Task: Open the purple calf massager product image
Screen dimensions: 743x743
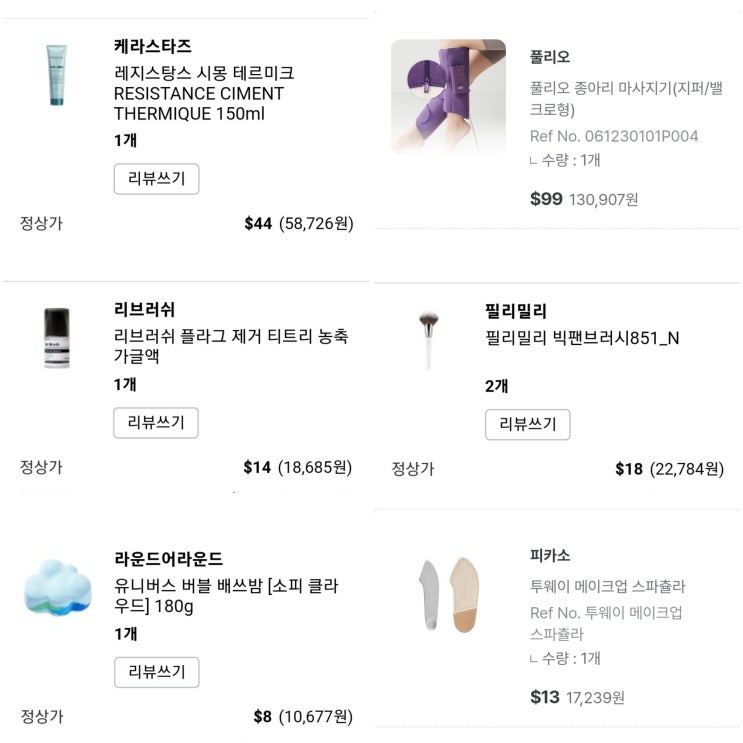Action: pyautogui.click(x=448, y=96)
